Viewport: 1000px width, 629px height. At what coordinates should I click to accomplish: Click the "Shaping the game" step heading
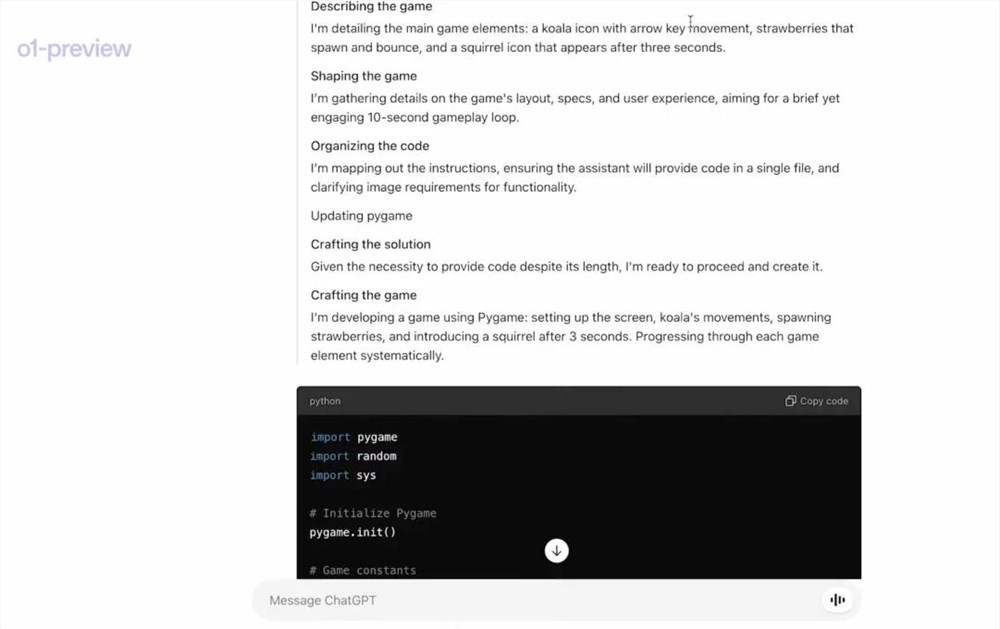tap(363, 76)
